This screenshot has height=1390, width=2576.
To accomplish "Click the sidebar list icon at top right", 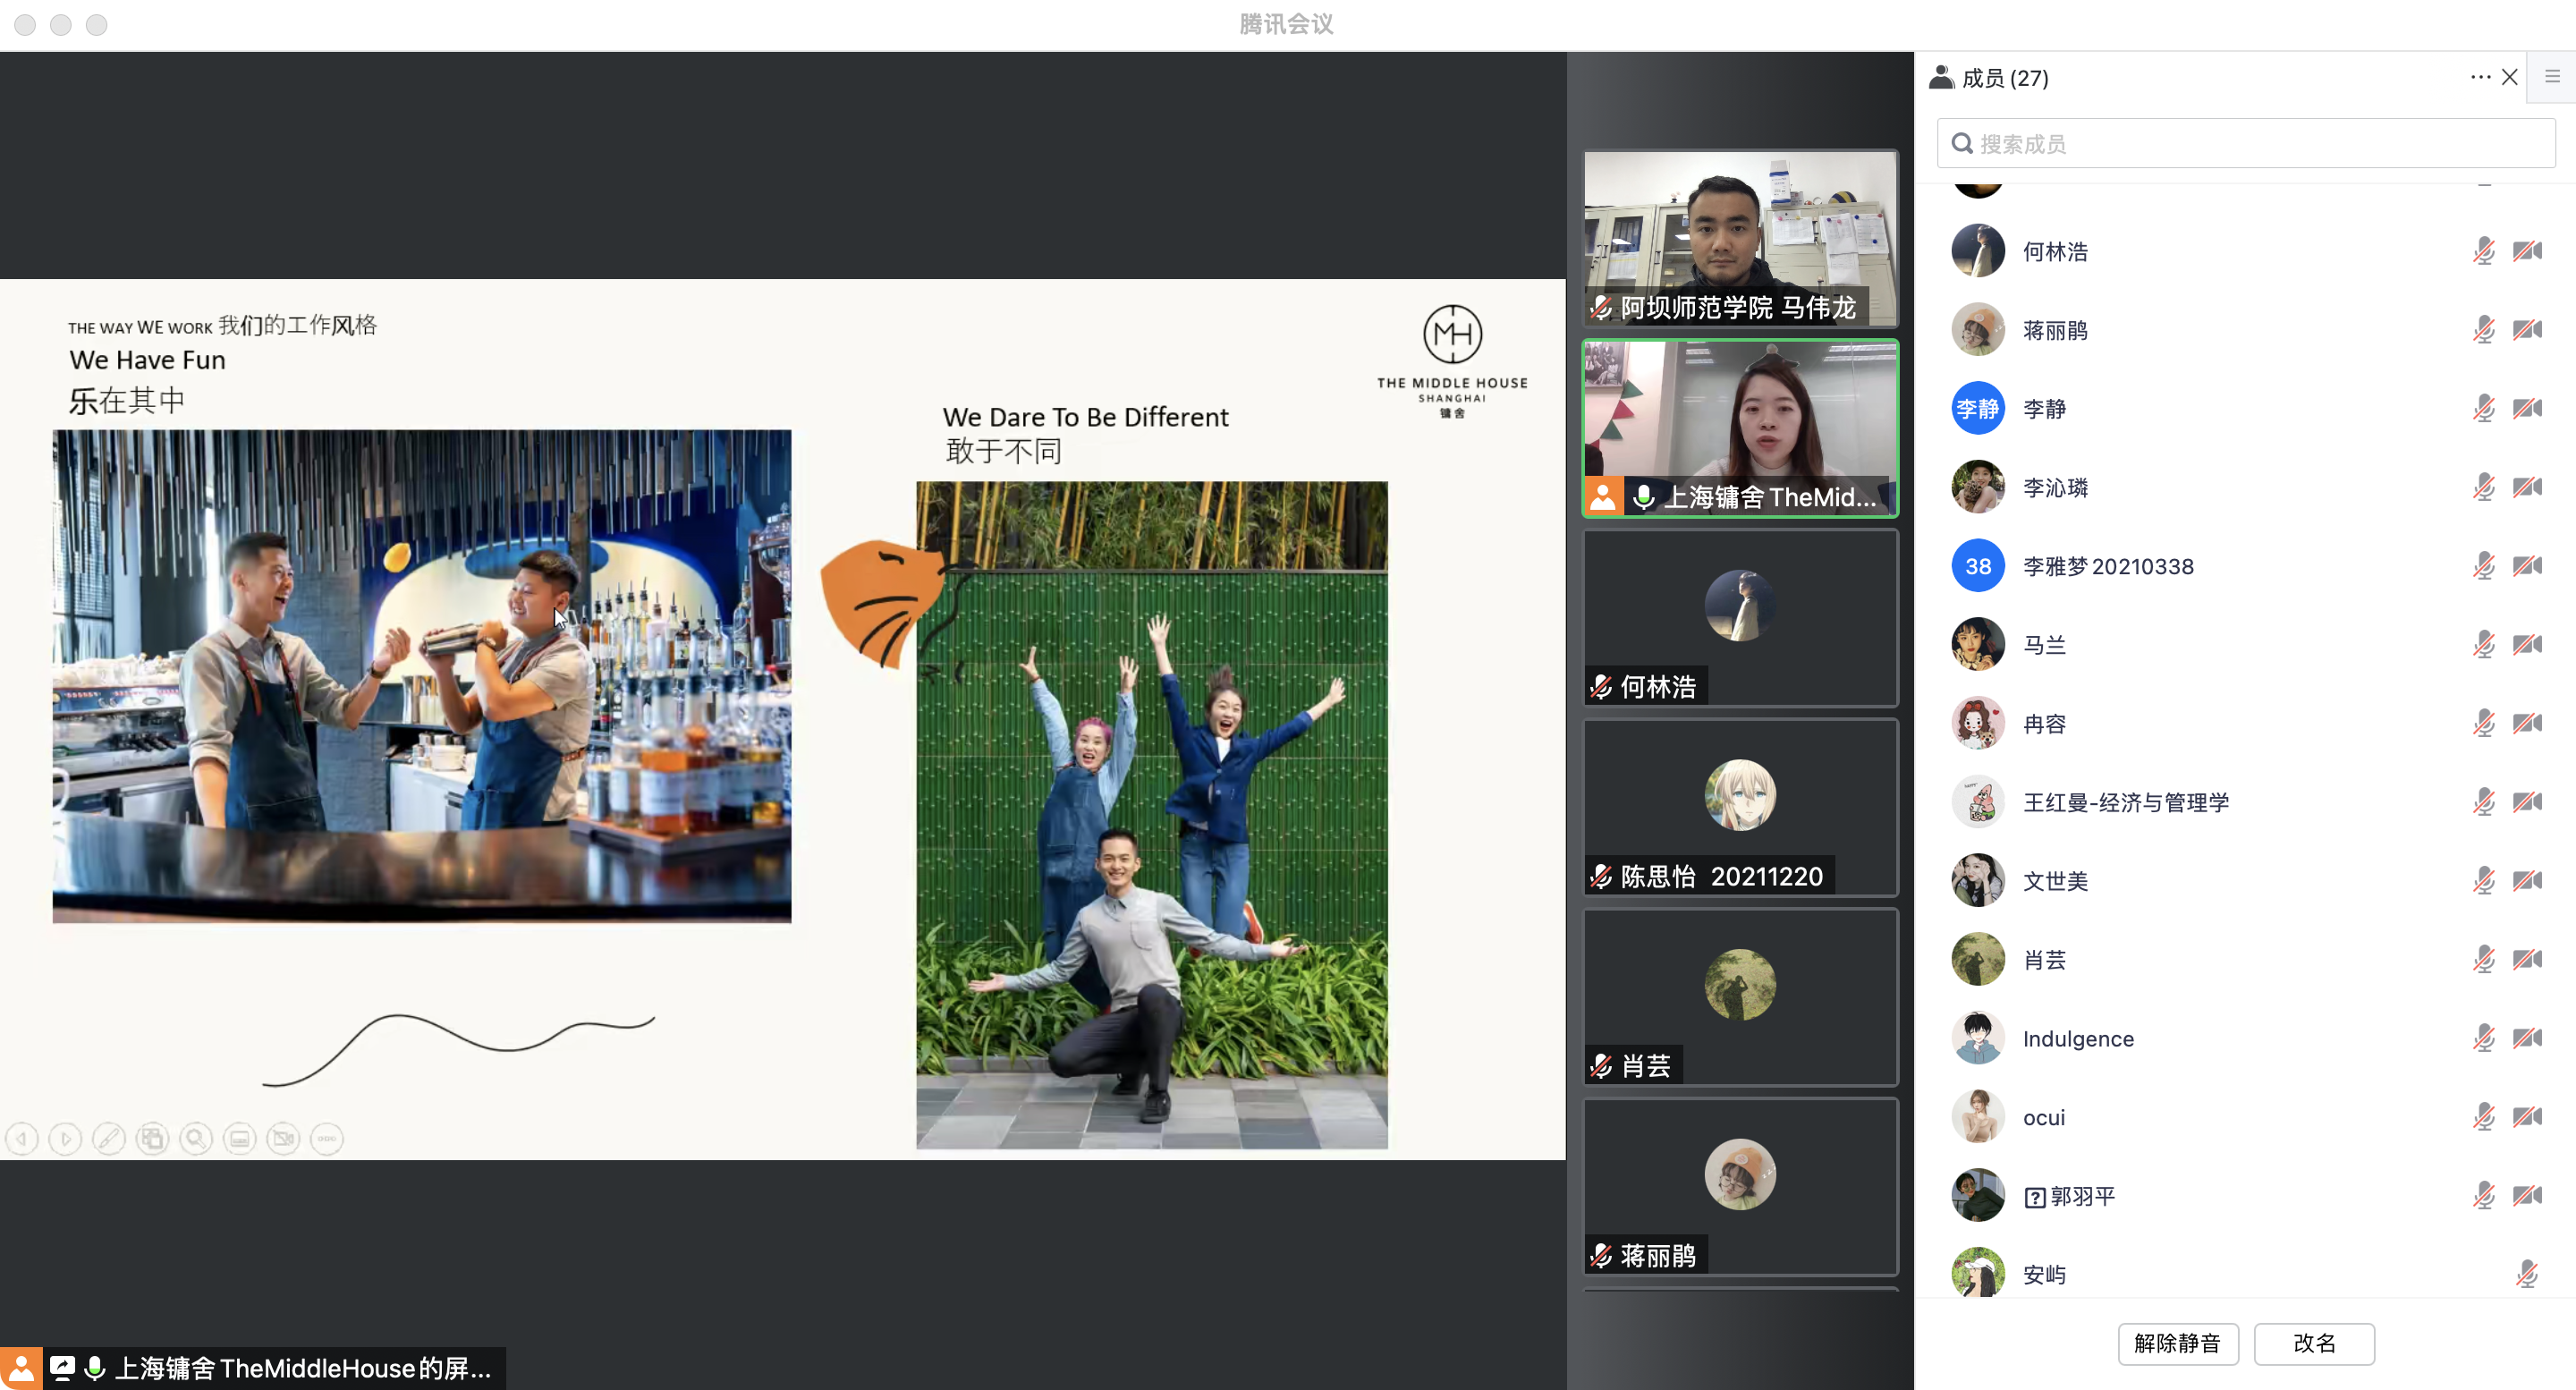I will (x=2552, y=77).
